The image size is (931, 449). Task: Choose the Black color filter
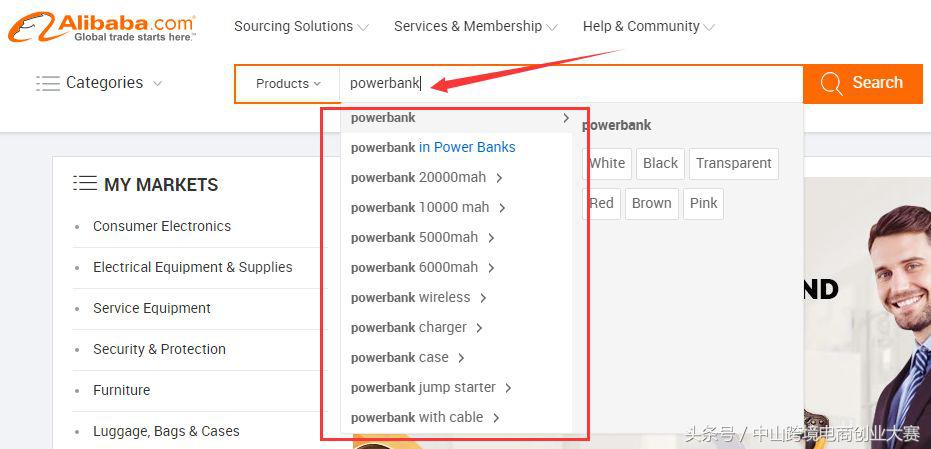point(660,163)
